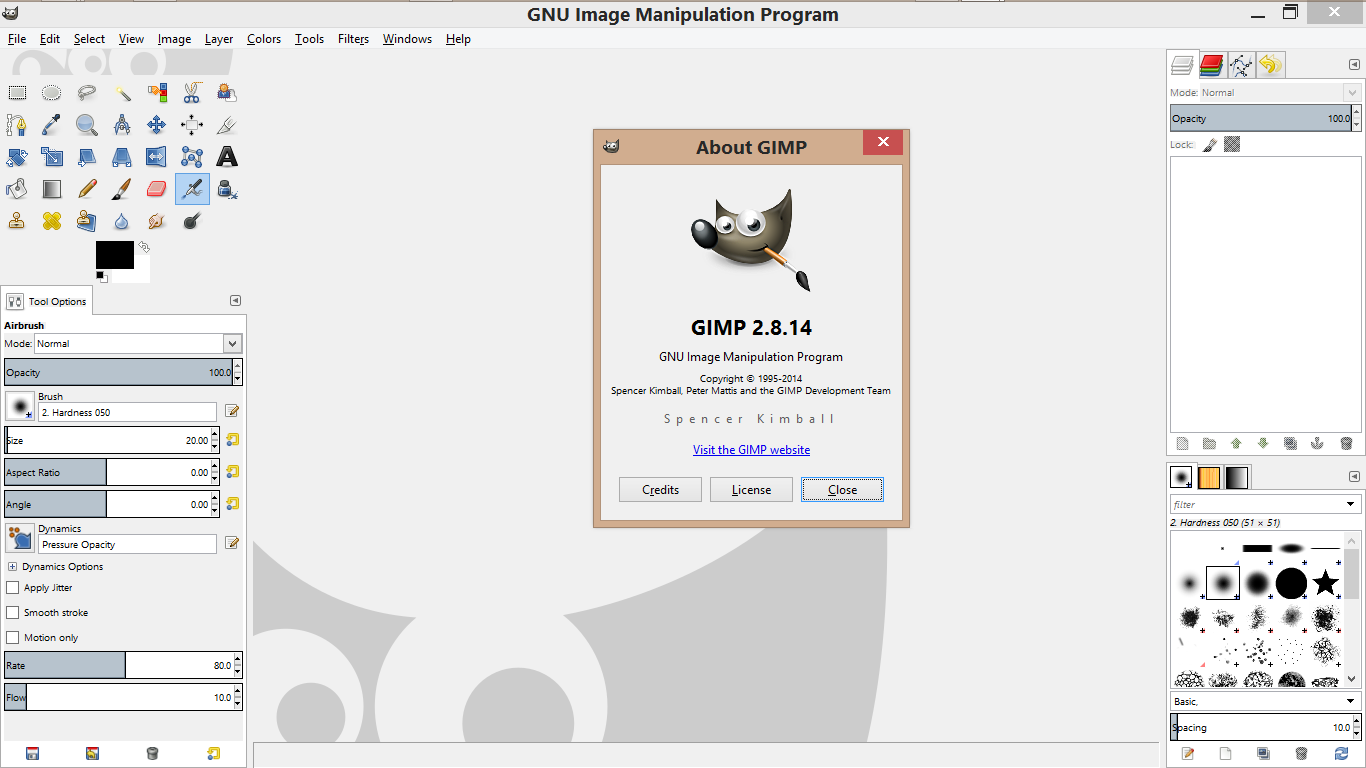
Task: Open the File menu
Action: 17,39
